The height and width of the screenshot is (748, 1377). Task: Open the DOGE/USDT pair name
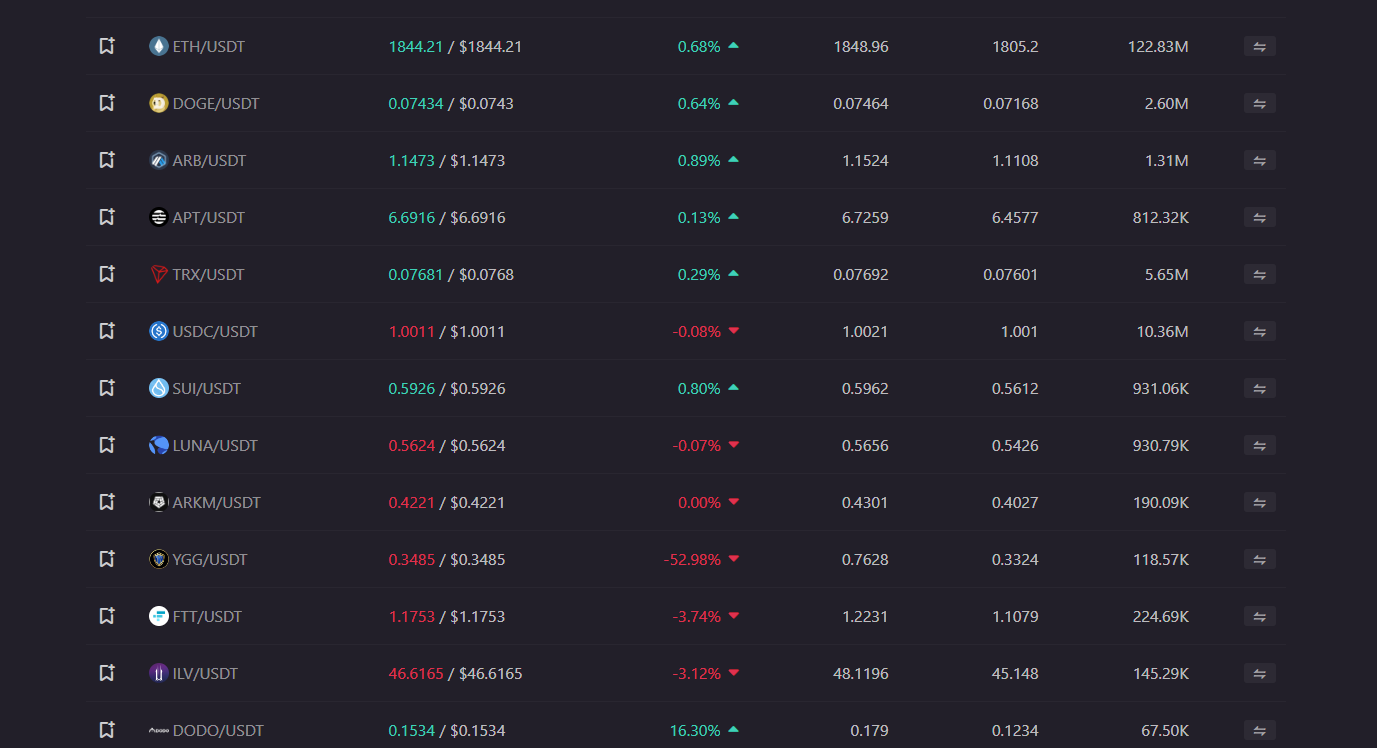pyautogui.click(x=216, y=103)
